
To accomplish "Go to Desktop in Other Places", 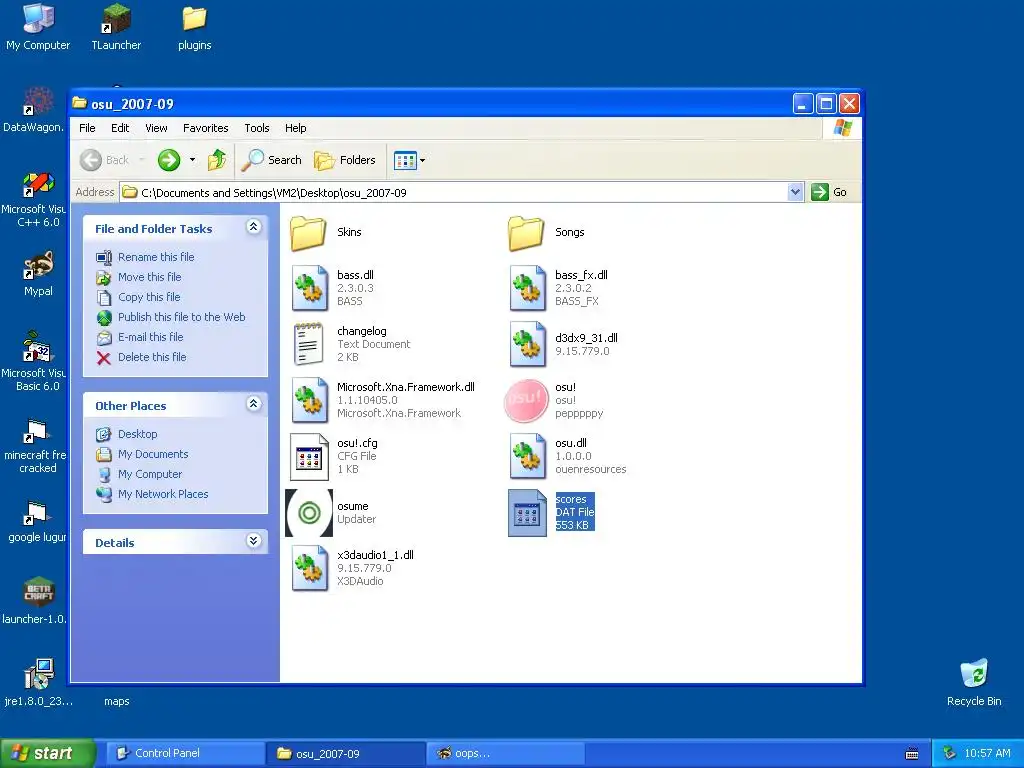I will click(x=137, y=434).
